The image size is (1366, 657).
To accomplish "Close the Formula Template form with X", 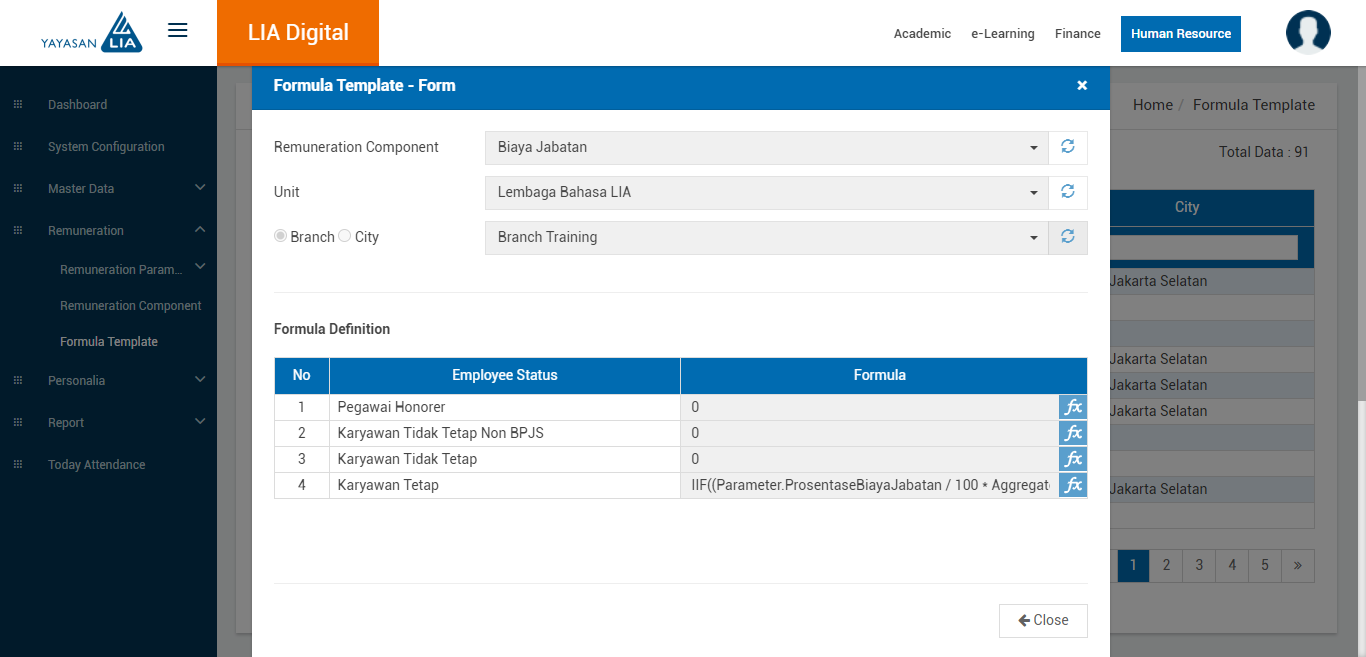I will point(1081,86).
